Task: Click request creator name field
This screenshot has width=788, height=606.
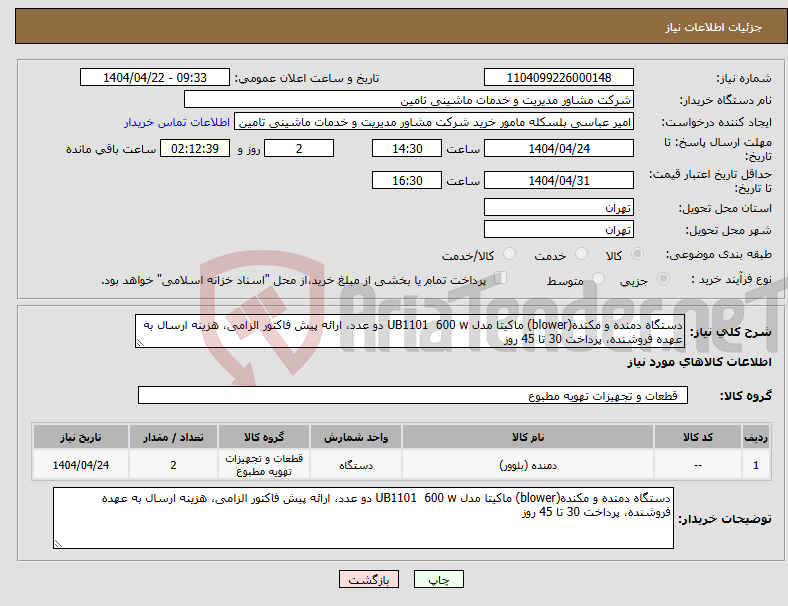Action: (x=434, y=122)
